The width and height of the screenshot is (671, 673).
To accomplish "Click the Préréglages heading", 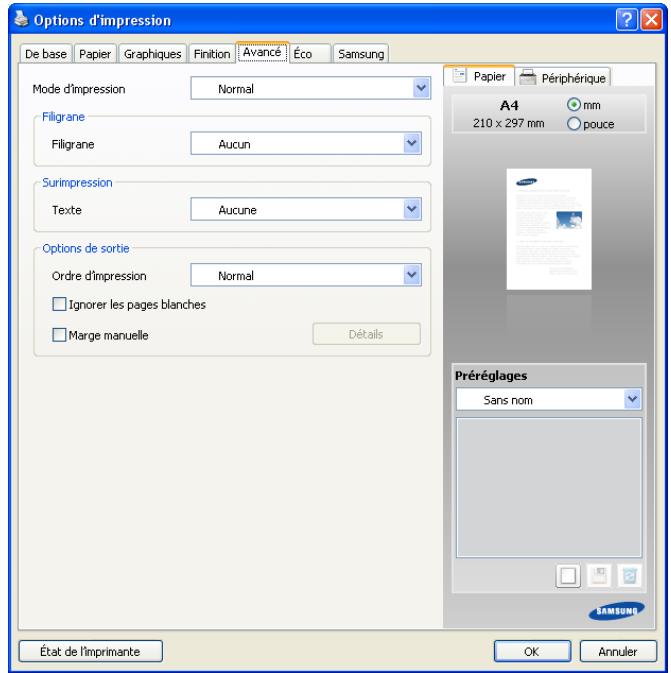I will (x=491, y=376).
